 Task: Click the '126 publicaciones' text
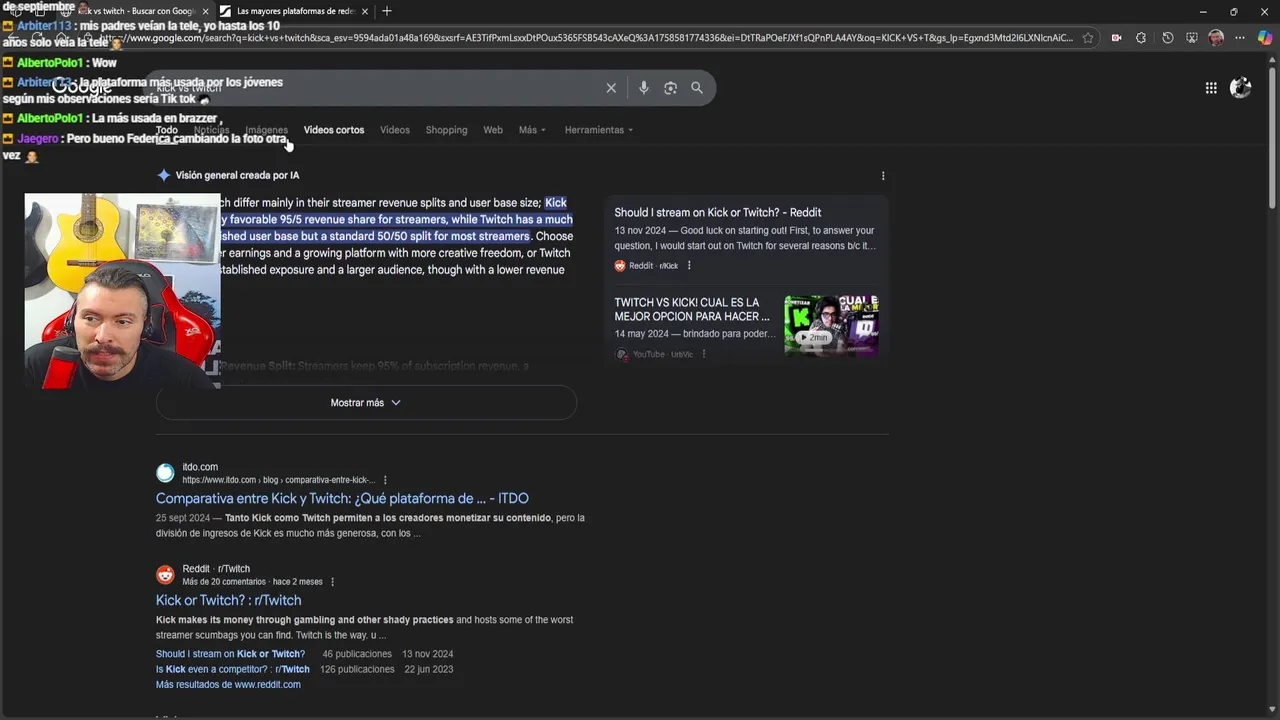[x=356, y=669]
